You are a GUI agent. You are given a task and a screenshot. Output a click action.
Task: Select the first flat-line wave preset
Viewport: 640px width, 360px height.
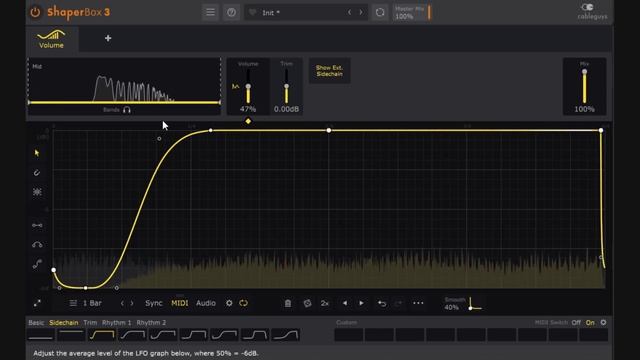41,335
